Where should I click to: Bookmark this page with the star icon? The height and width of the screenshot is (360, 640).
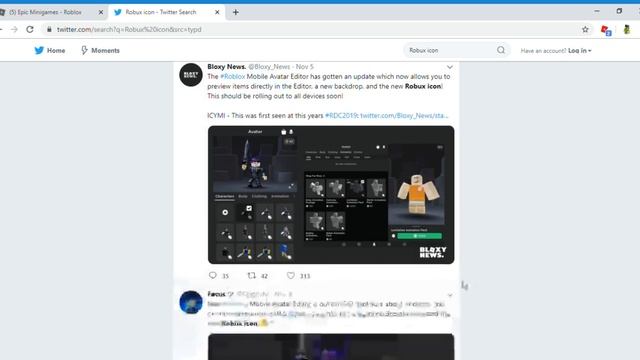585,29
